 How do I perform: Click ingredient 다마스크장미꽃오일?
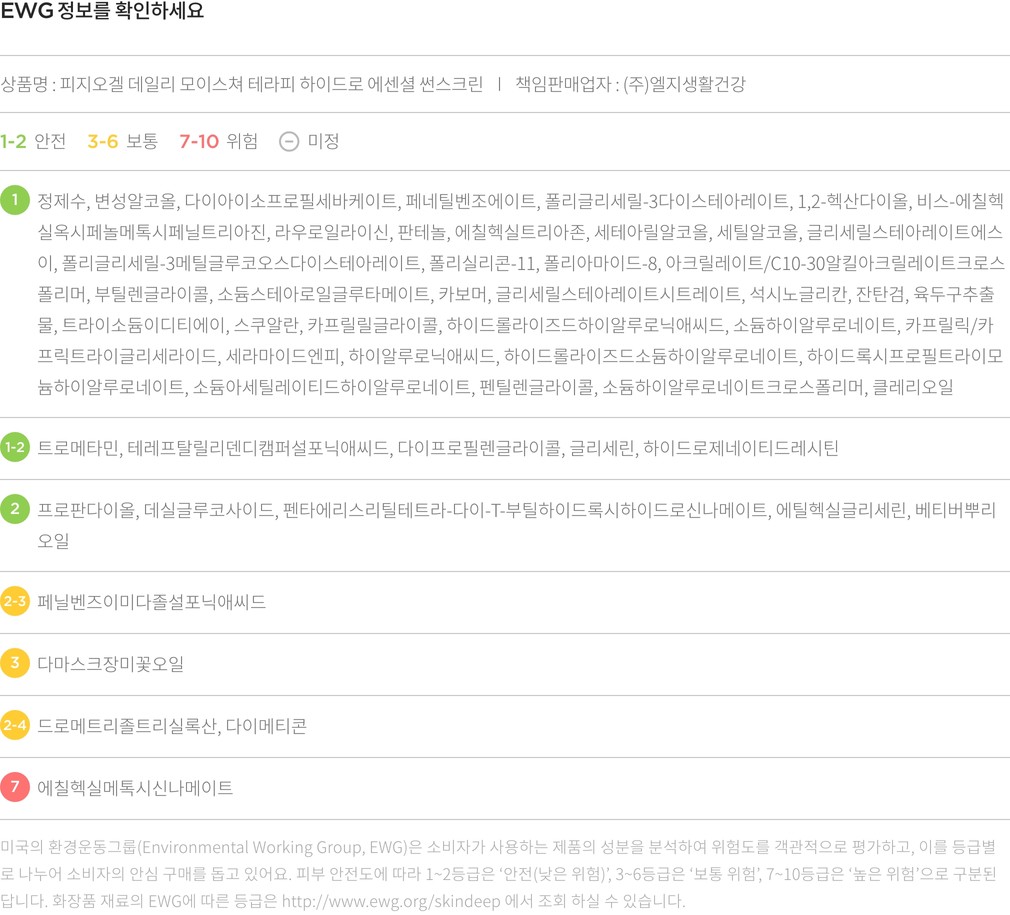pyautogui.click(x=110, y=664)
